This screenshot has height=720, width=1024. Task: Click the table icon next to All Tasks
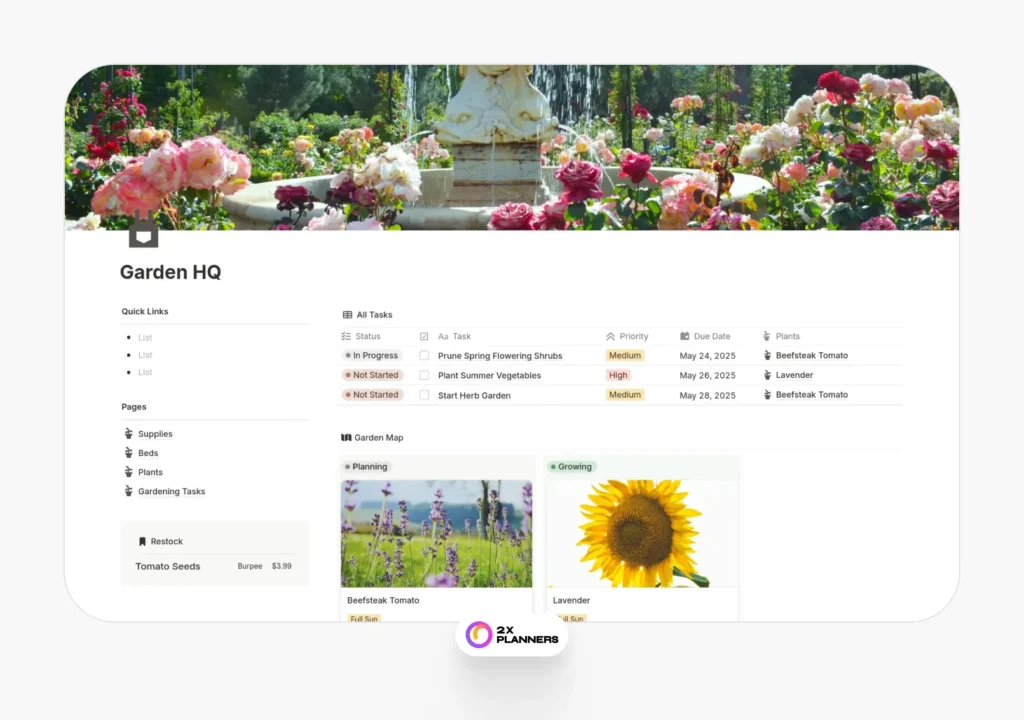347,313
